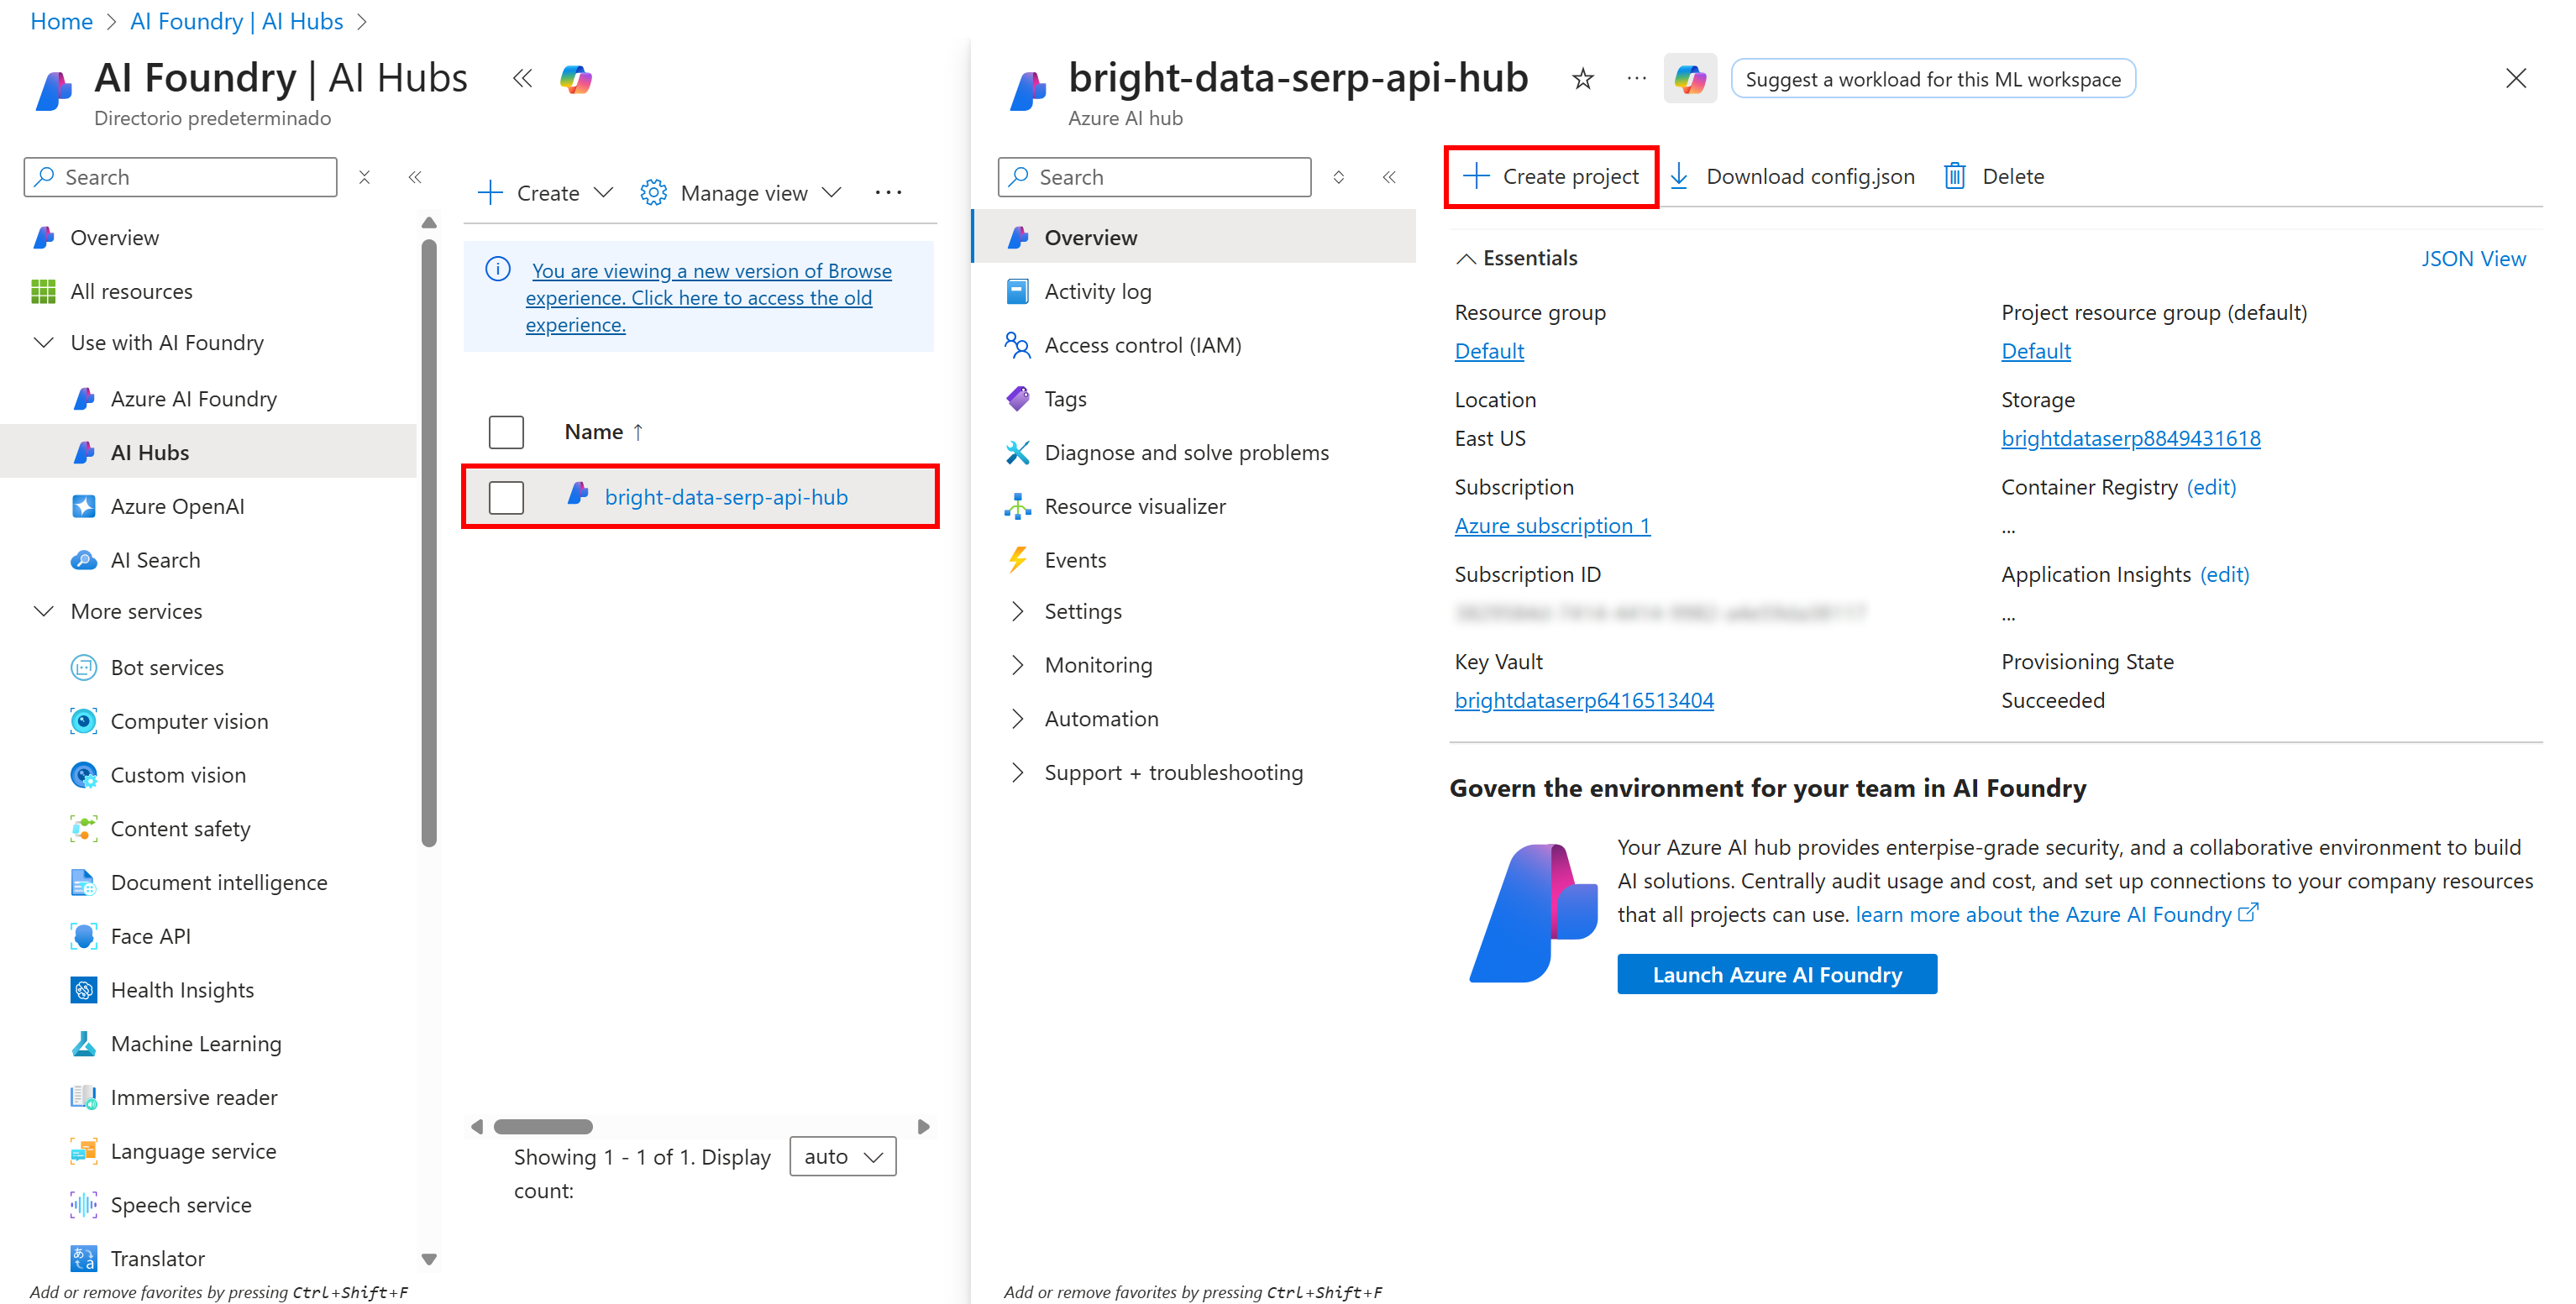The image size is (2576, 1304).
Task: Click the Copilot icon beside hub title
Action: click(x=1689, y=79)
